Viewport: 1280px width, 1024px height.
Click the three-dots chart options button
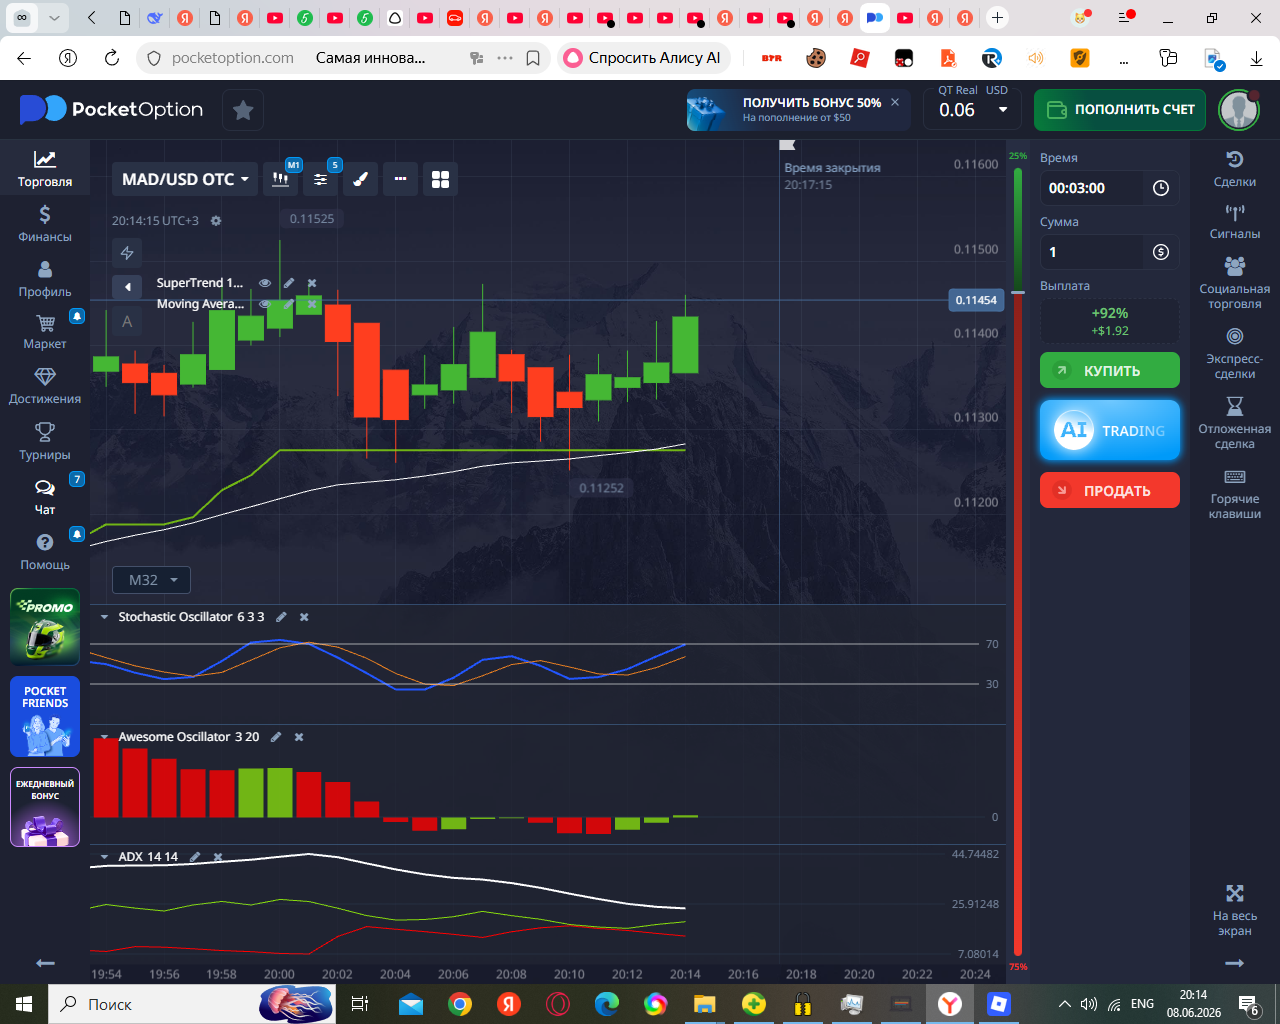(x=400, y=179)
